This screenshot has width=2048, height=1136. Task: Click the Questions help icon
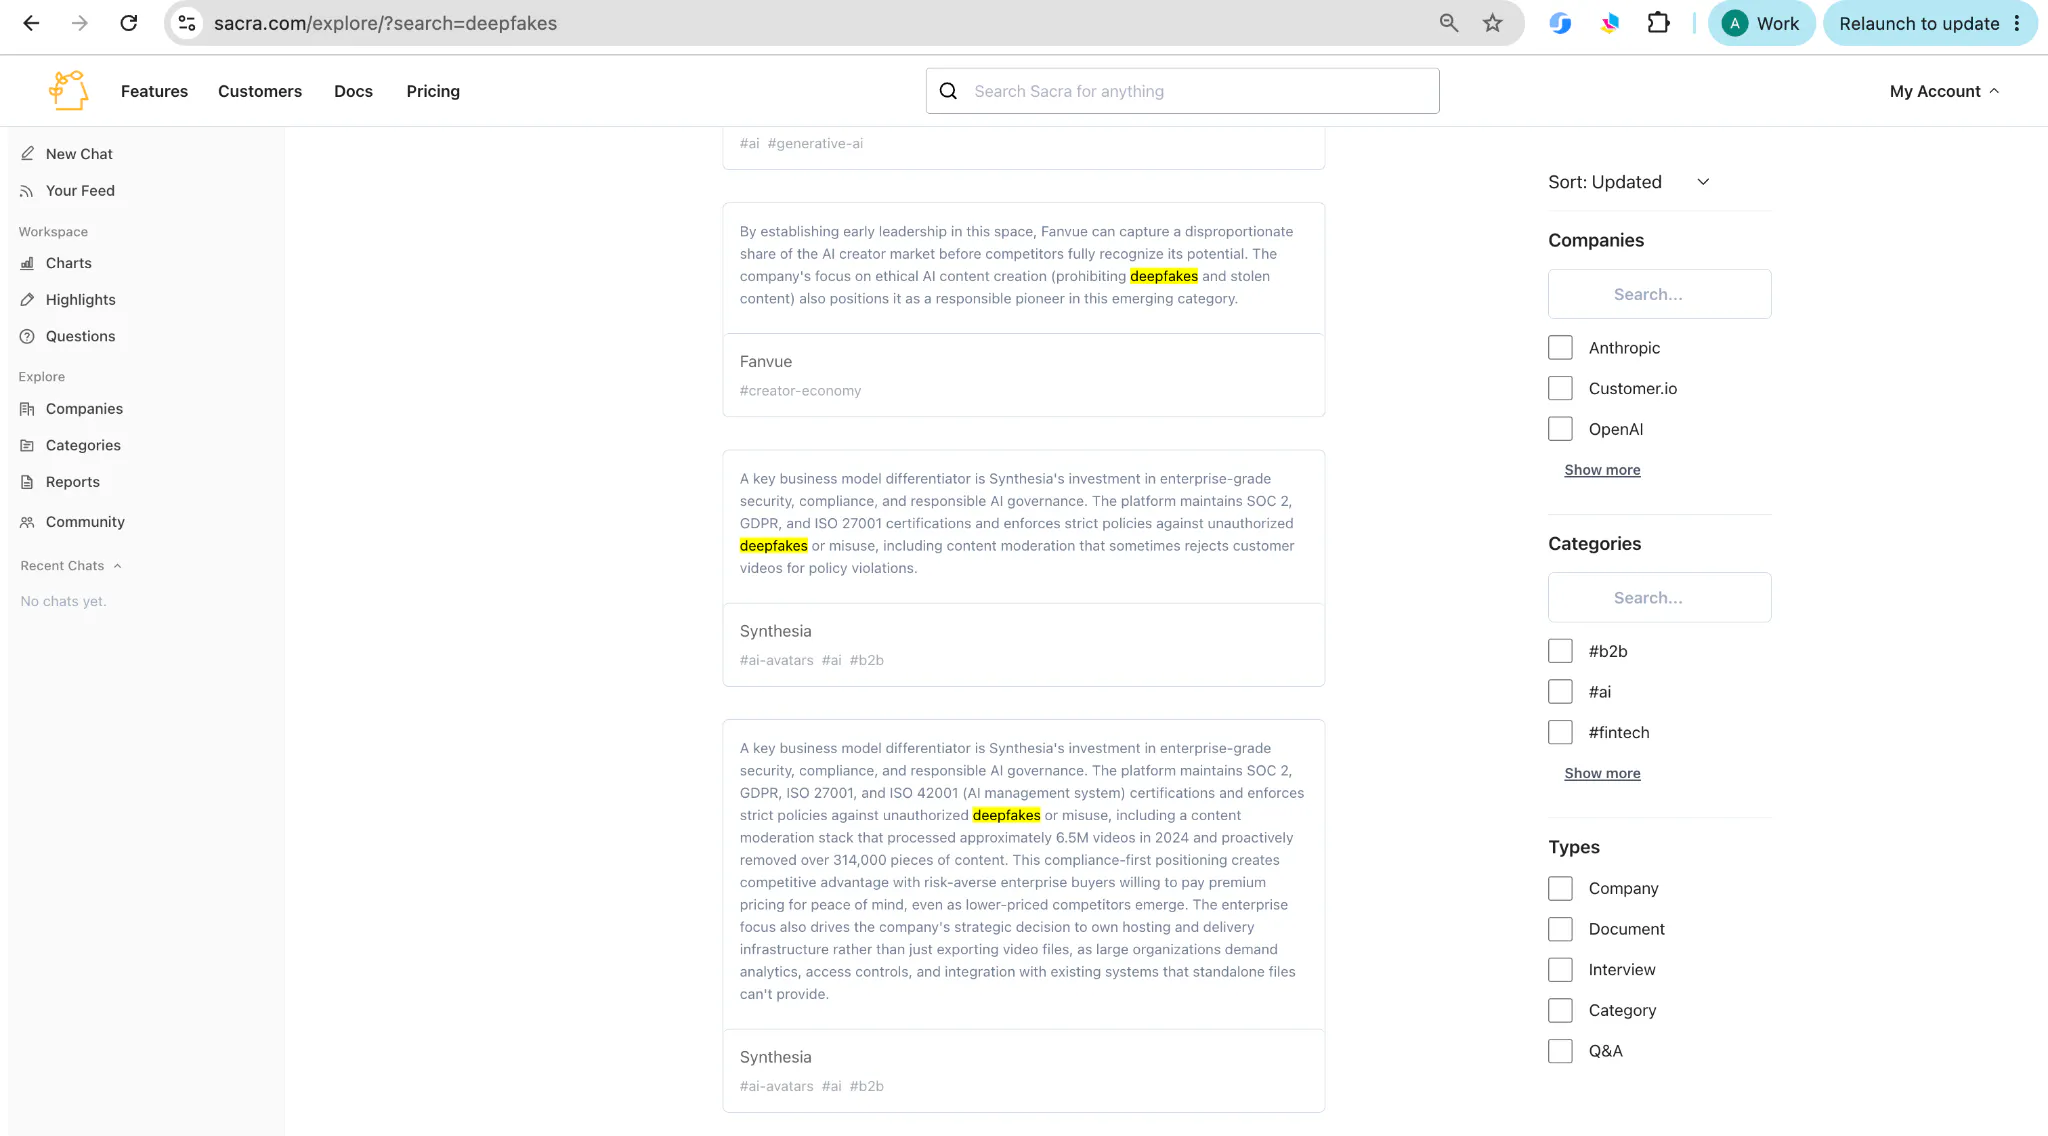coord(27,336)
